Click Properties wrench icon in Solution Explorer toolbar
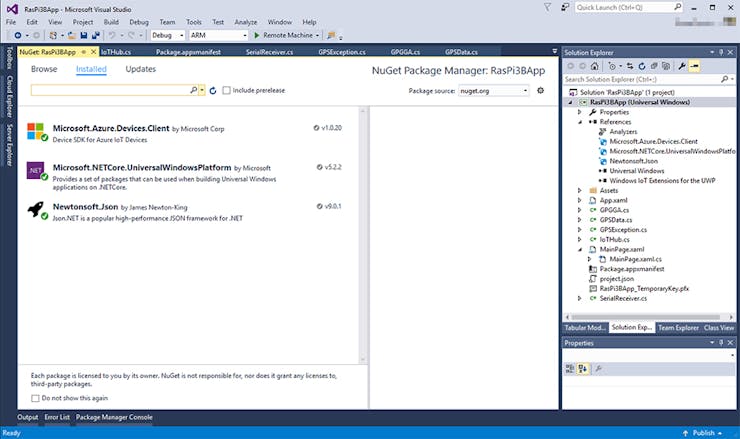The height and width of the screenshot is (439, 740). tap(682, 67)
